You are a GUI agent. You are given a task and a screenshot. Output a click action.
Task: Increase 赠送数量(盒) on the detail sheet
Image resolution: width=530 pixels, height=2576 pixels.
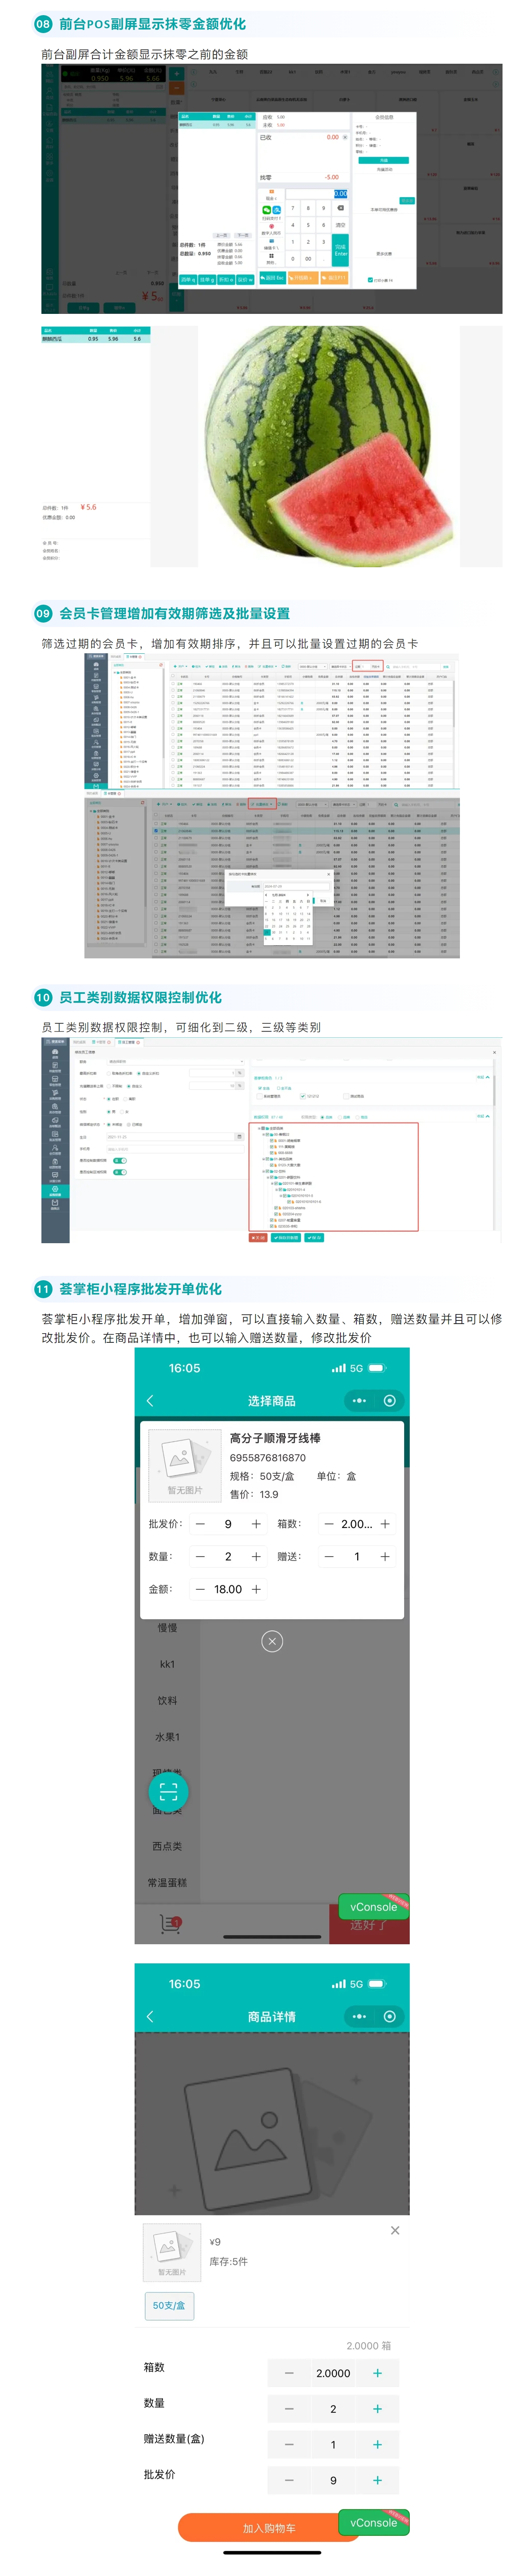click(377, 2444)
